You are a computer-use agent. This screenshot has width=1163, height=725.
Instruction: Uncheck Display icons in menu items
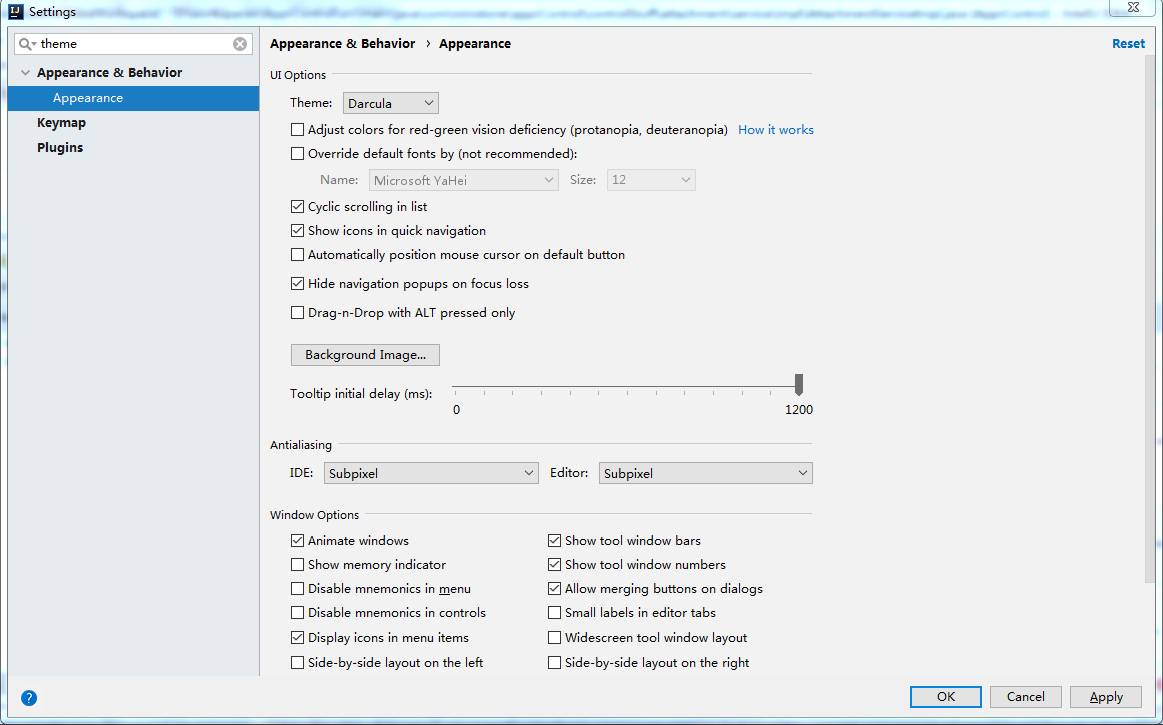(x=297, y=637)
